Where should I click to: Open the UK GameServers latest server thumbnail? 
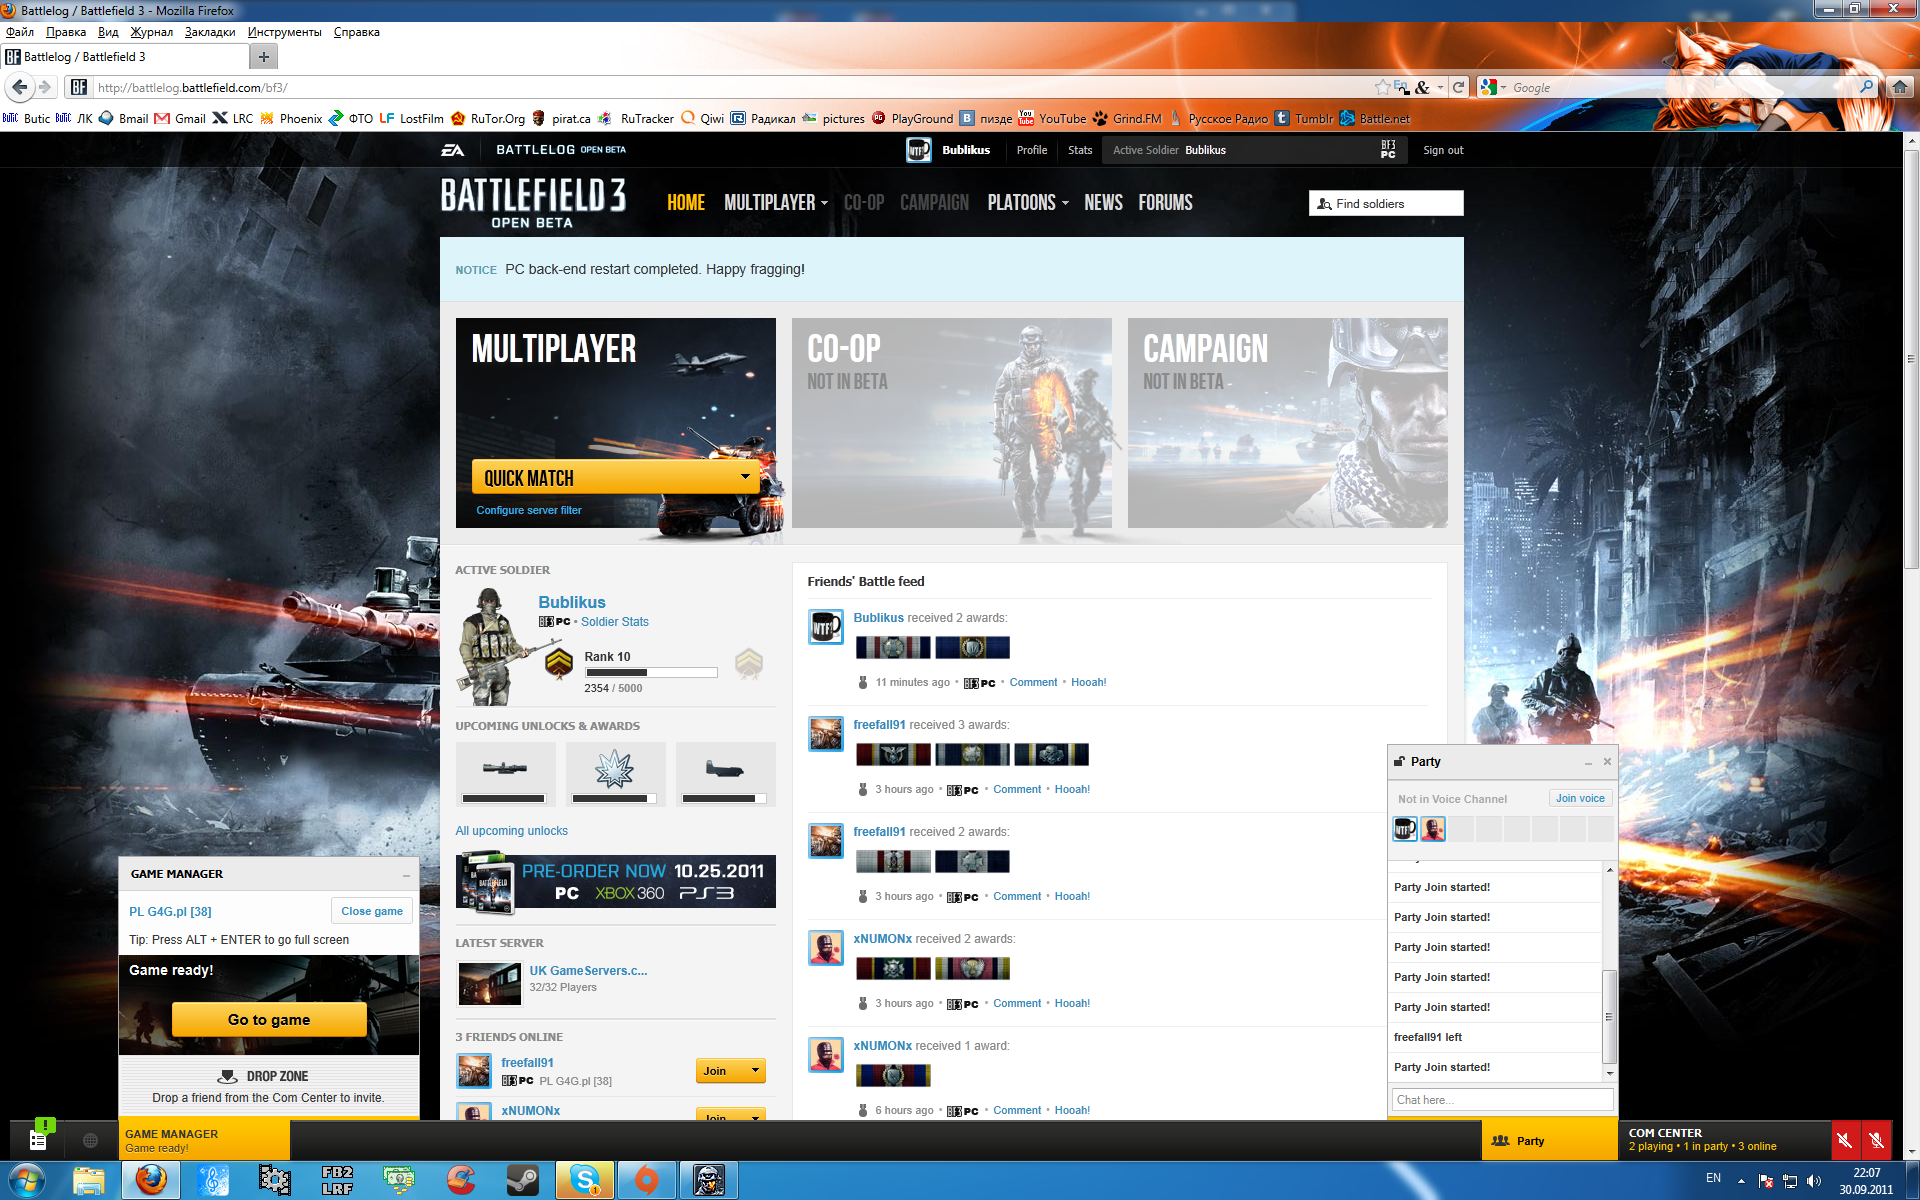point(489,983)
